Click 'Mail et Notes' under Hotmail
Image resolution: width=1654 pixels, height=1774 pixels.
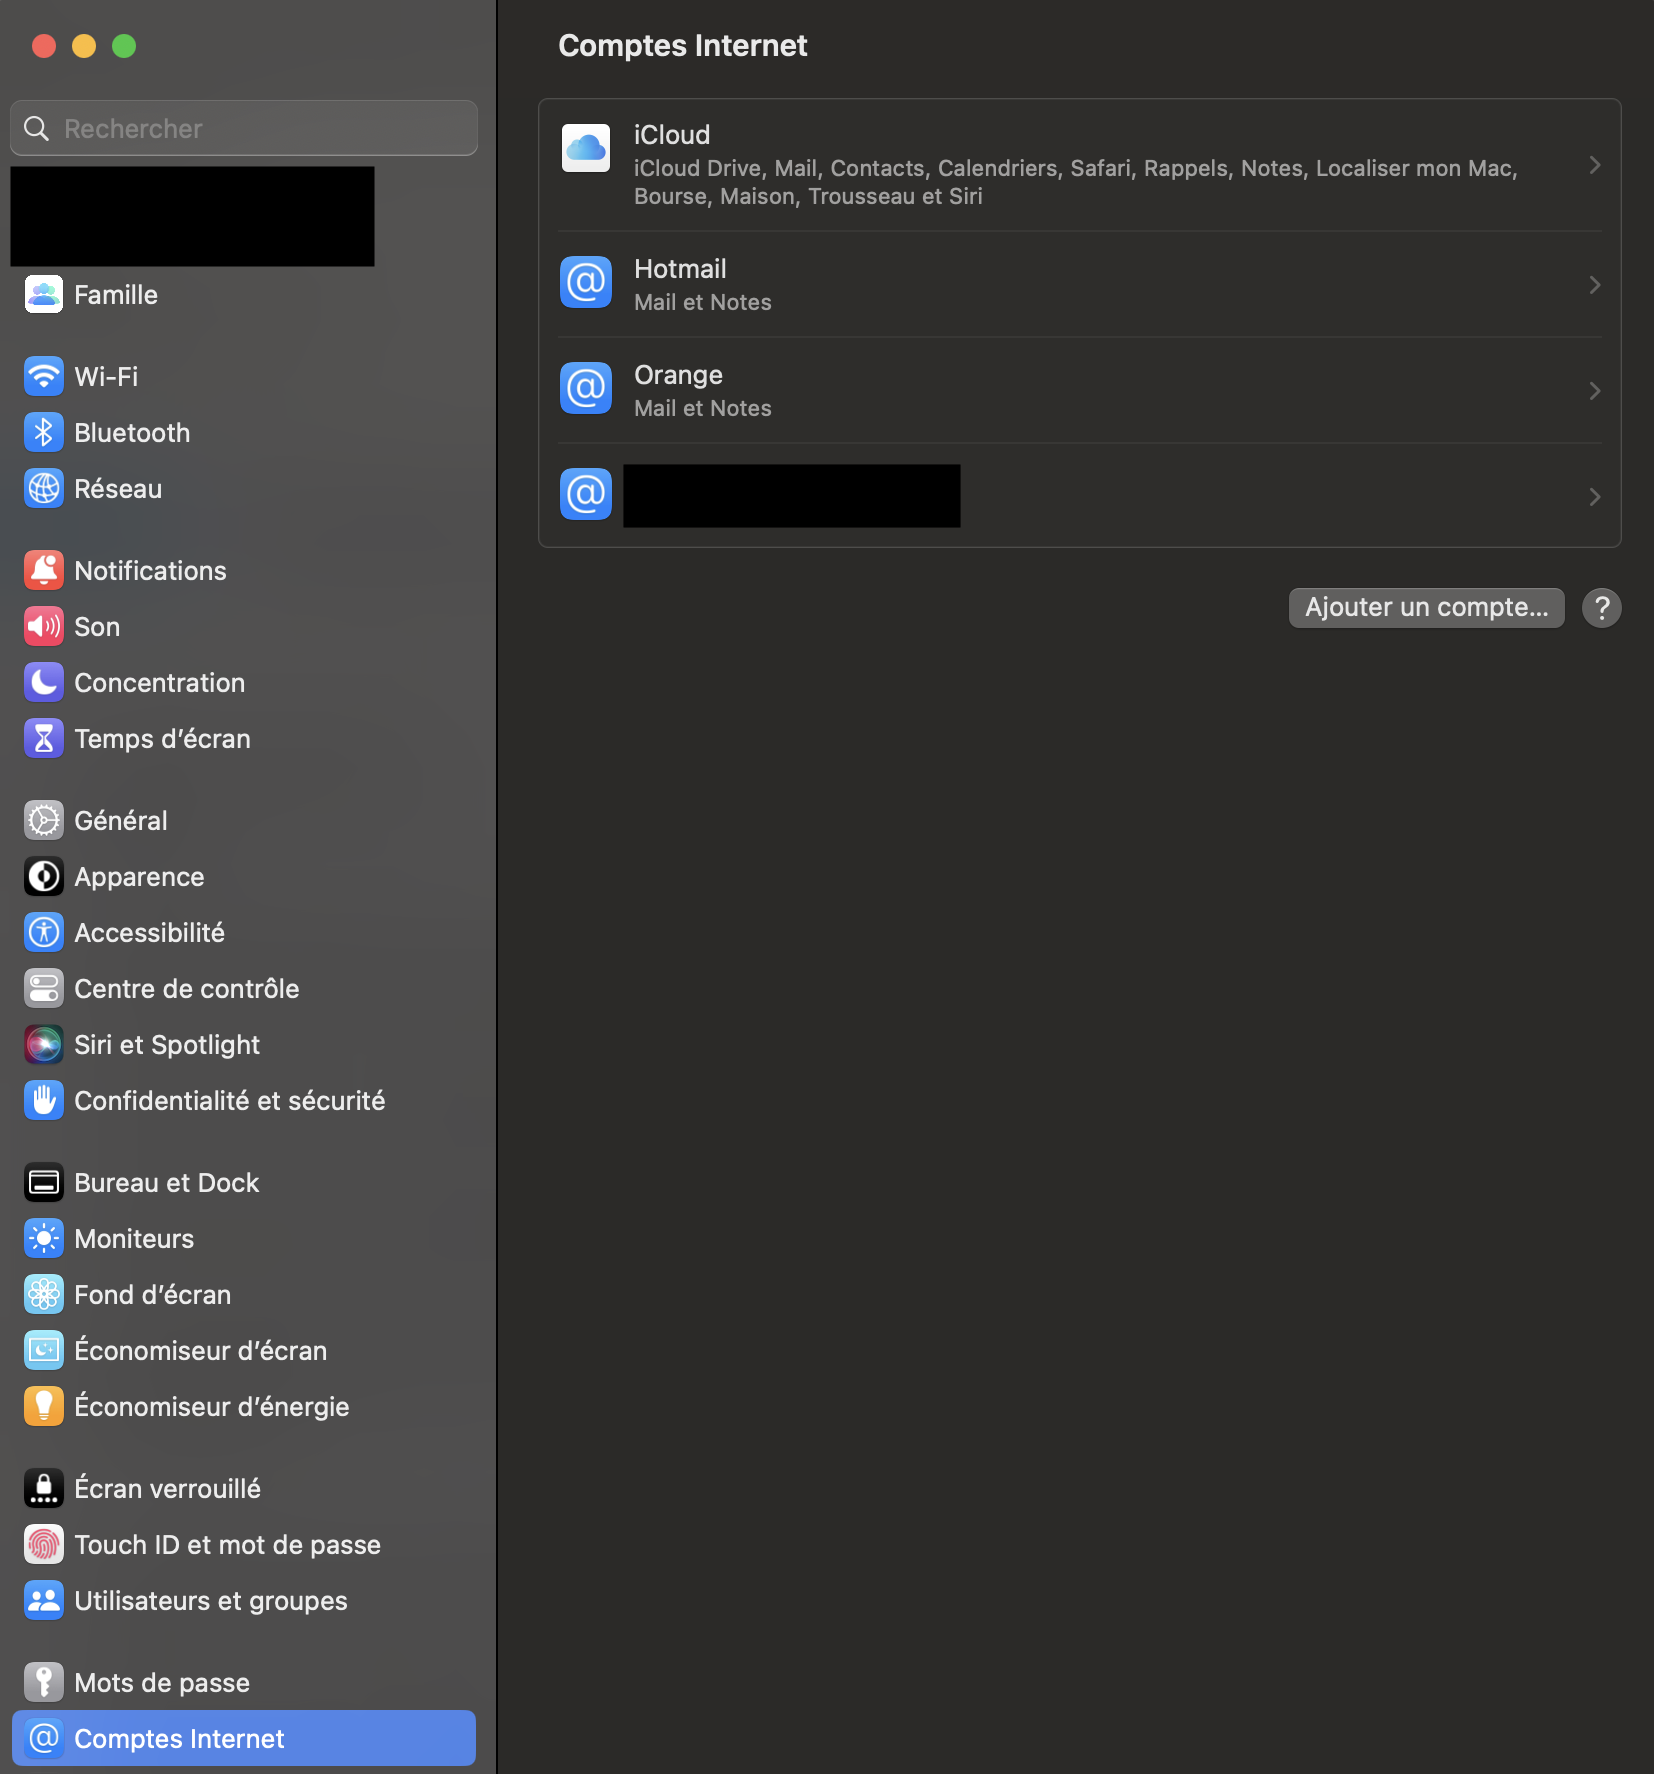[x=703, y=302]
